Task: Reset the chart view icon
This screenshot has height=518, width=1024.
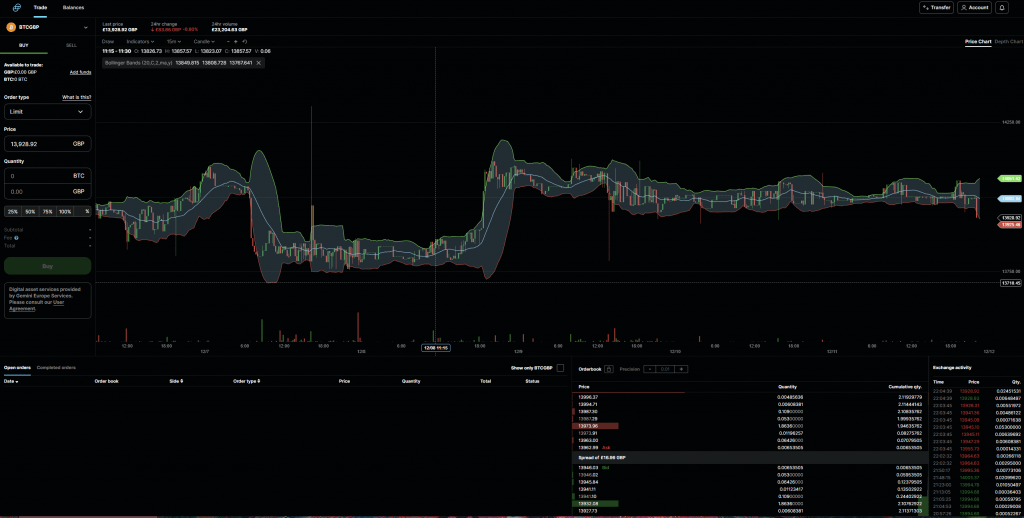Action: 246,42
